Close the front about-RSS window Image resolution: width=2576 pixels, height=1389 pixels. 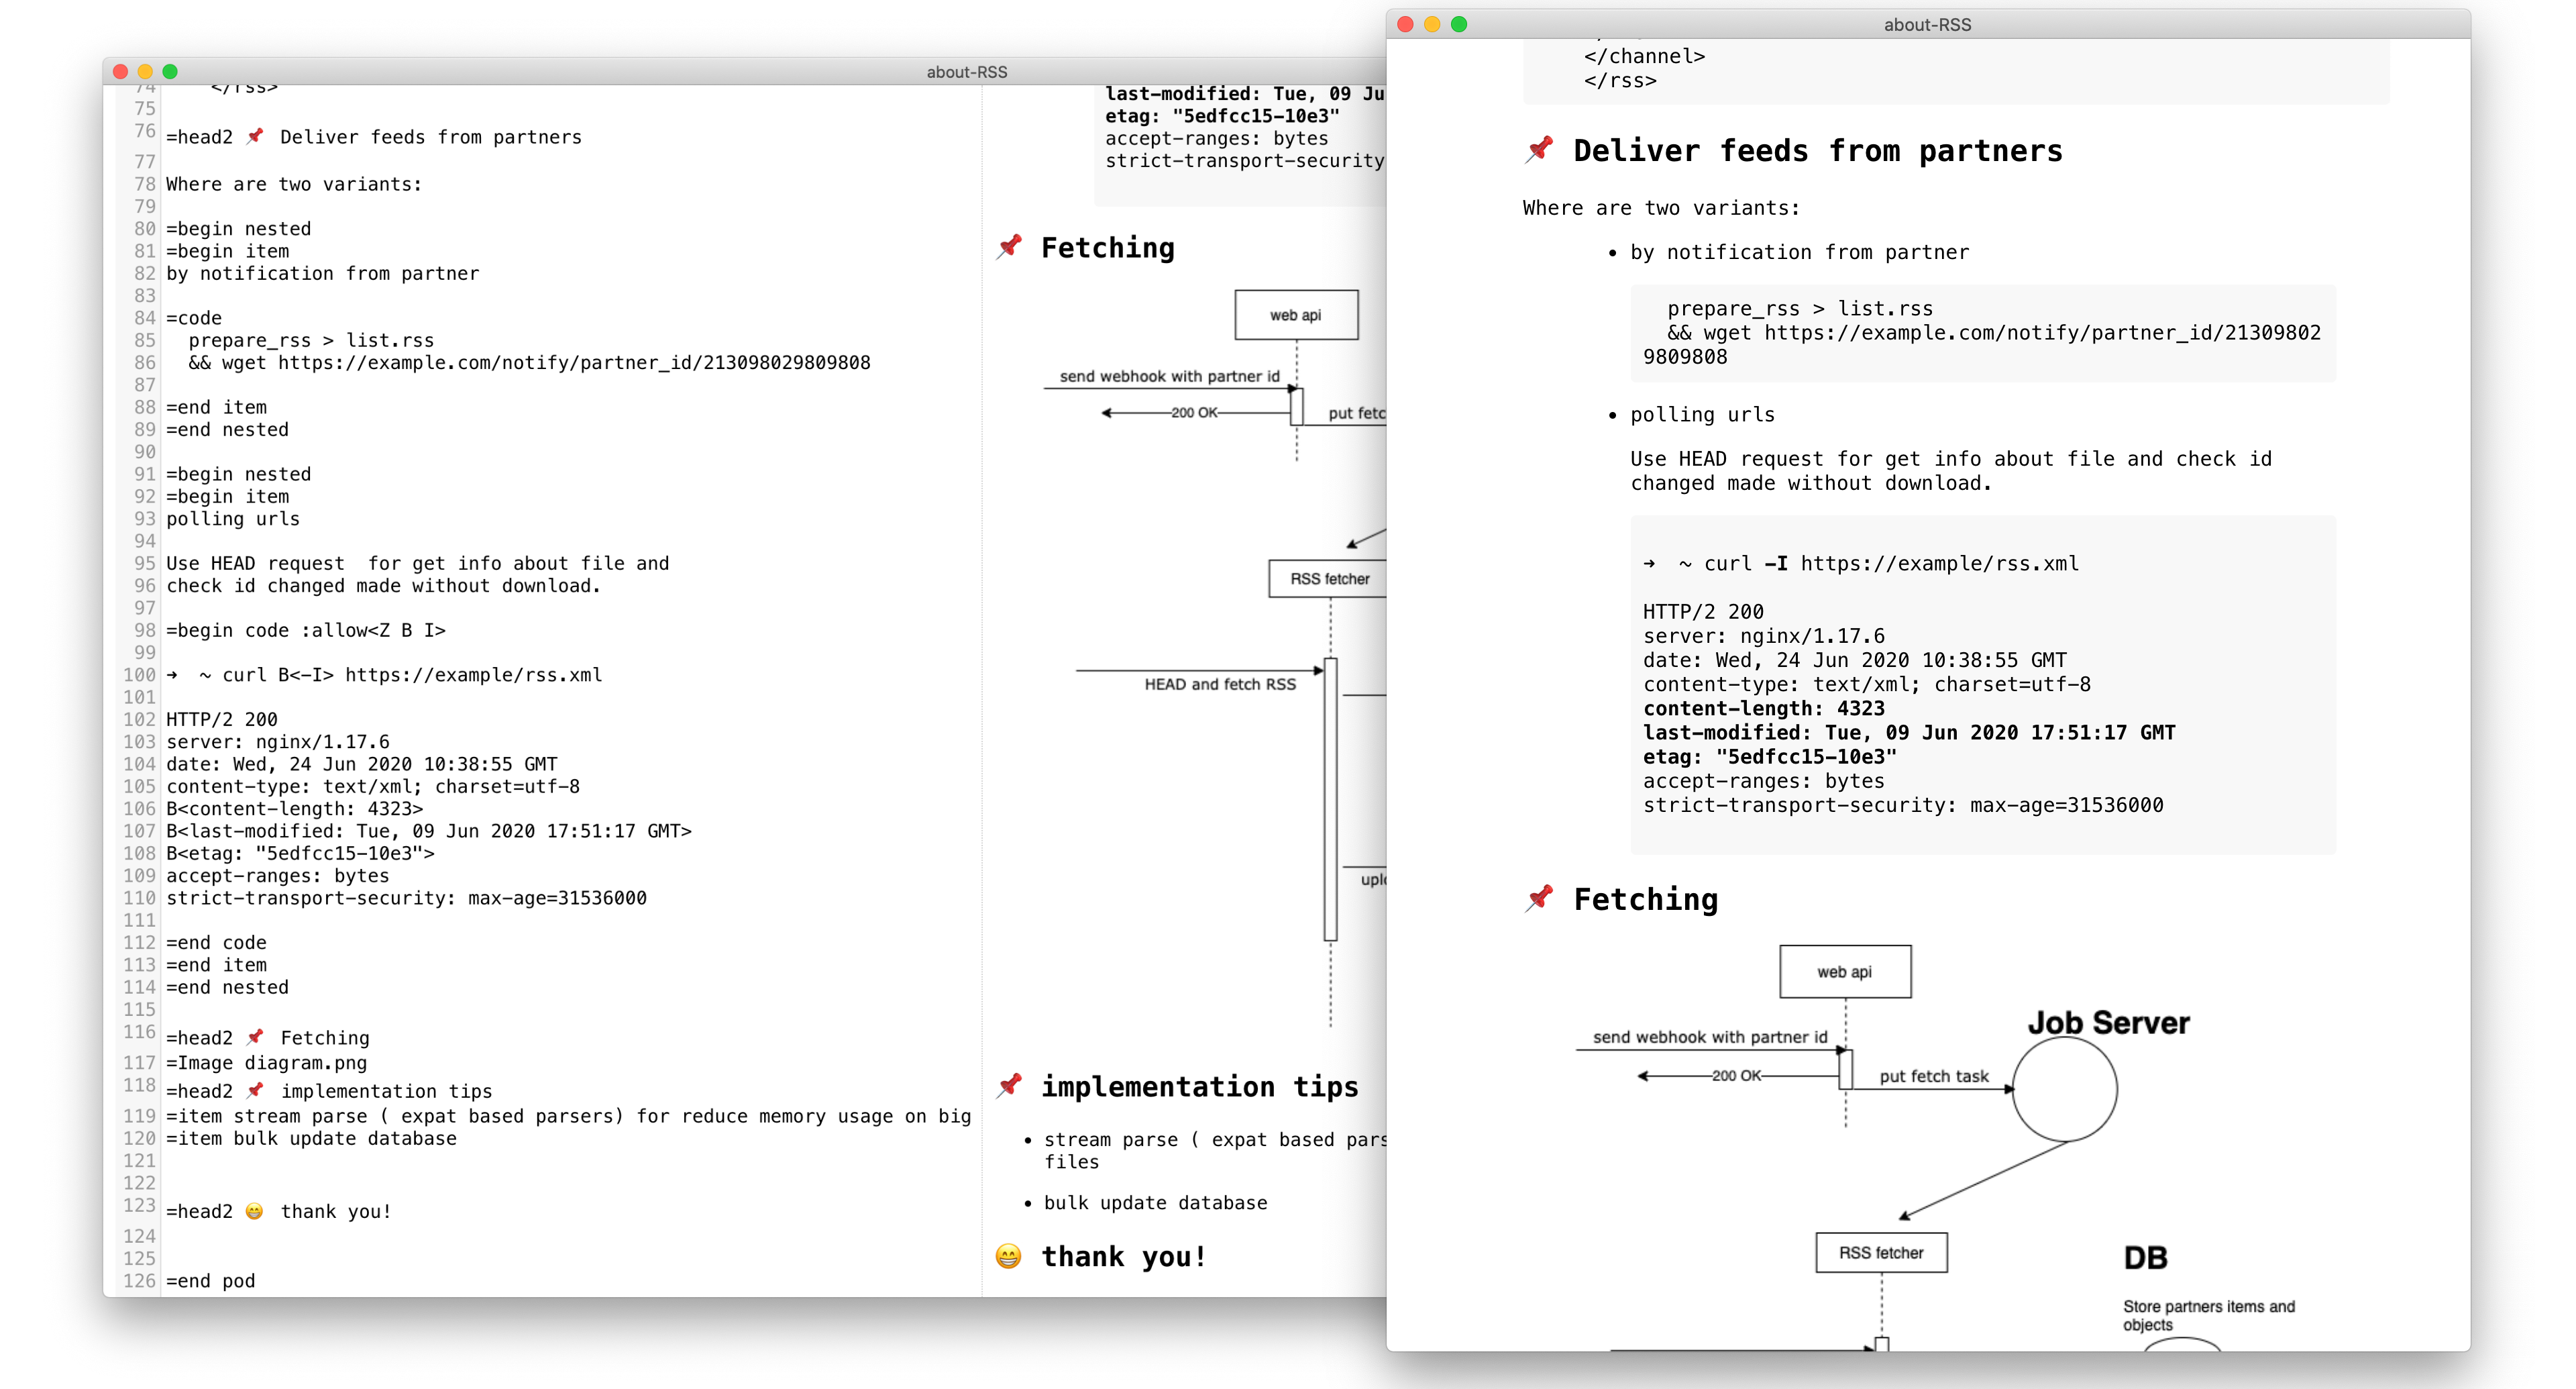1405,24
